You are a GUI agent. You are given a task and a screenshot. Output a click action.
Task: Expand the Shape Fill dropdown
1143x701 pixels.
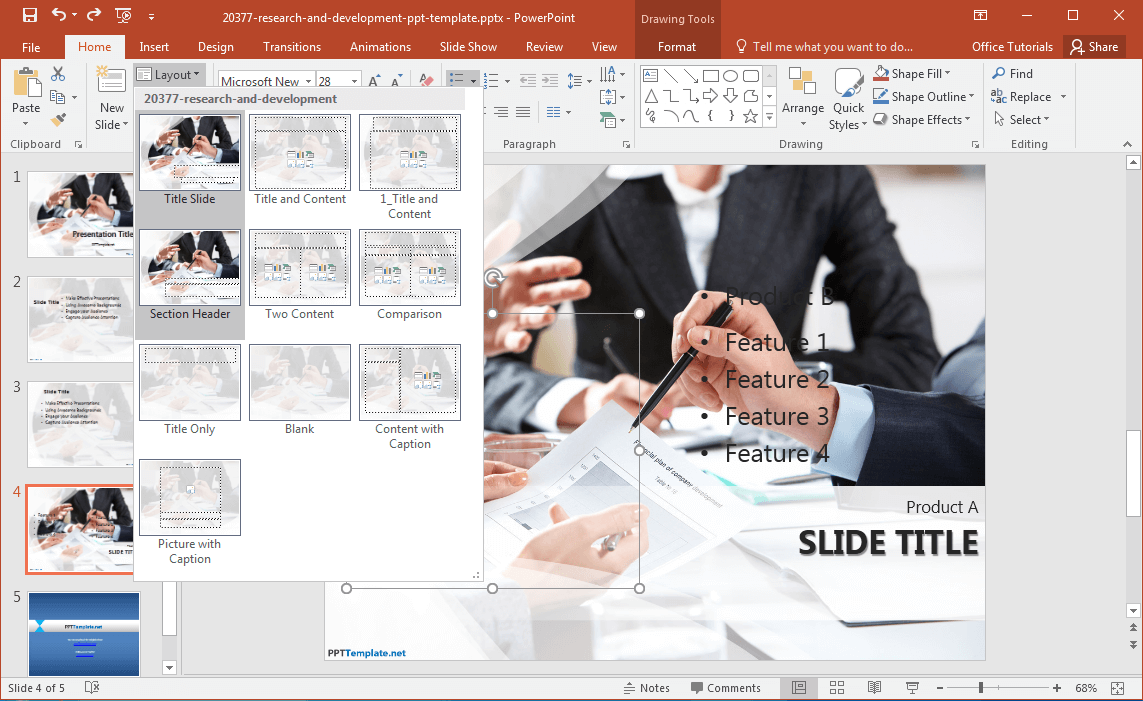tap(947, 74)
